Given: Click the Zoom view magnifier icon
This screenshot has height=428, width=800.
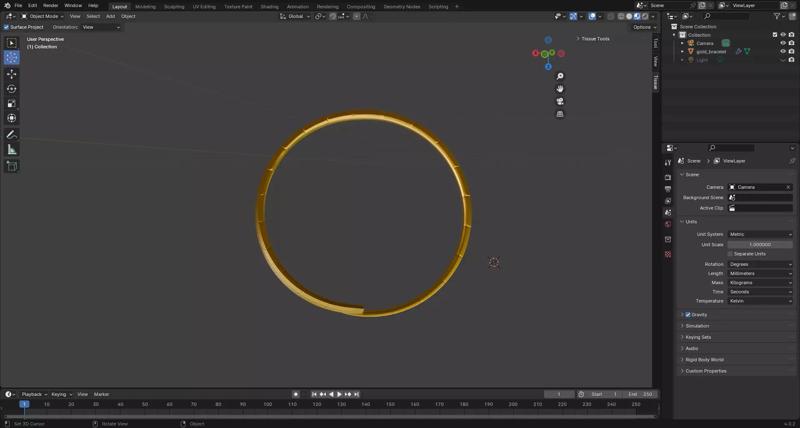Looking at the screenshot, I should pyautogui.click(x=560, y=76).
